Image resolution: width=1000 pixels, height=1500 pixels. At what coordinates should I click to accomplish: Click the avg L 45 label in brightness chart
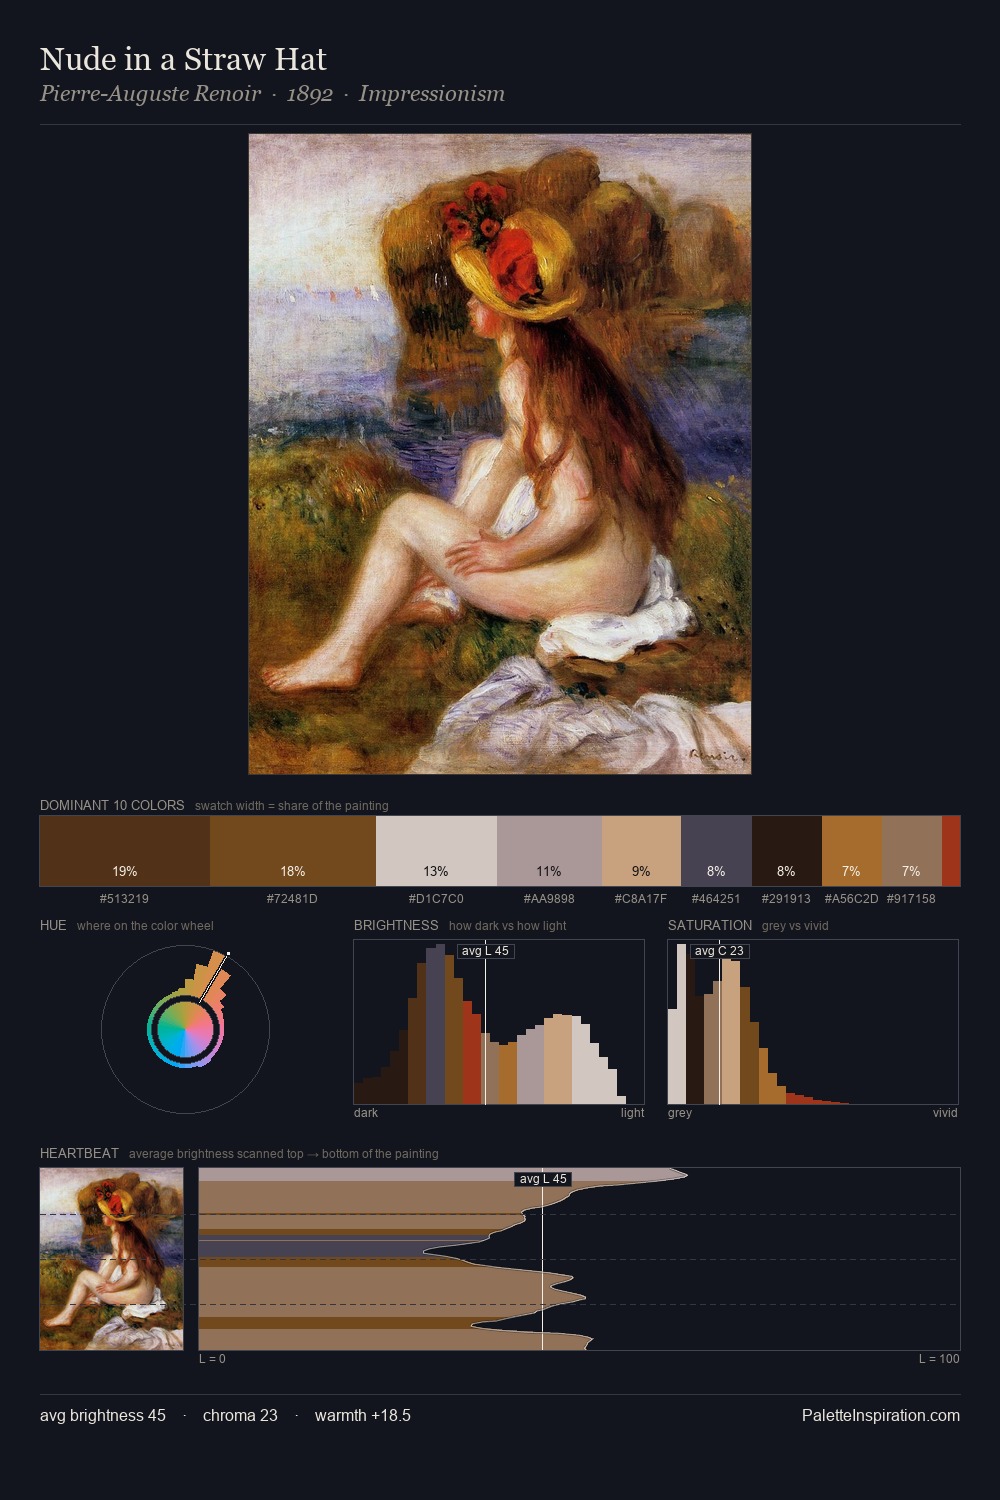pos(485,951)
